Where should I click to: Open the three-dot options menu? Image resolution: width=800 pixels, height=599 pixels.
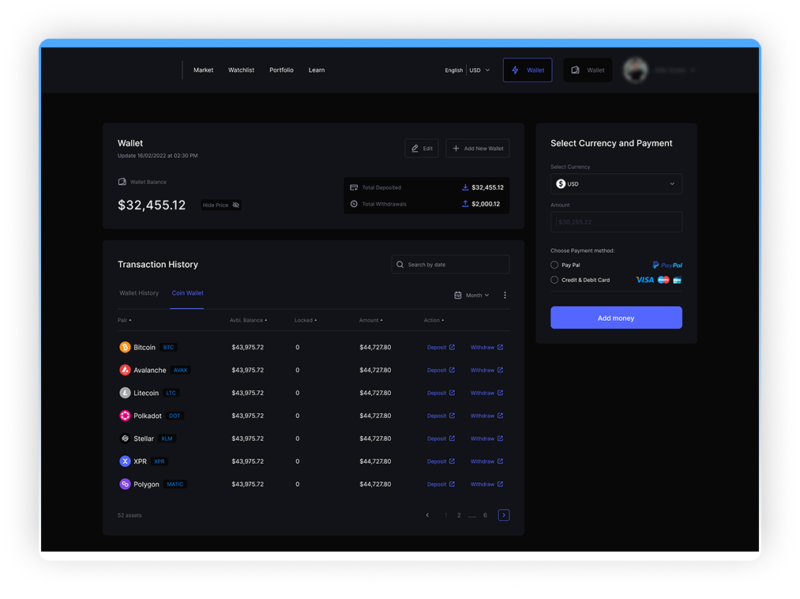[x=505, y=295]
